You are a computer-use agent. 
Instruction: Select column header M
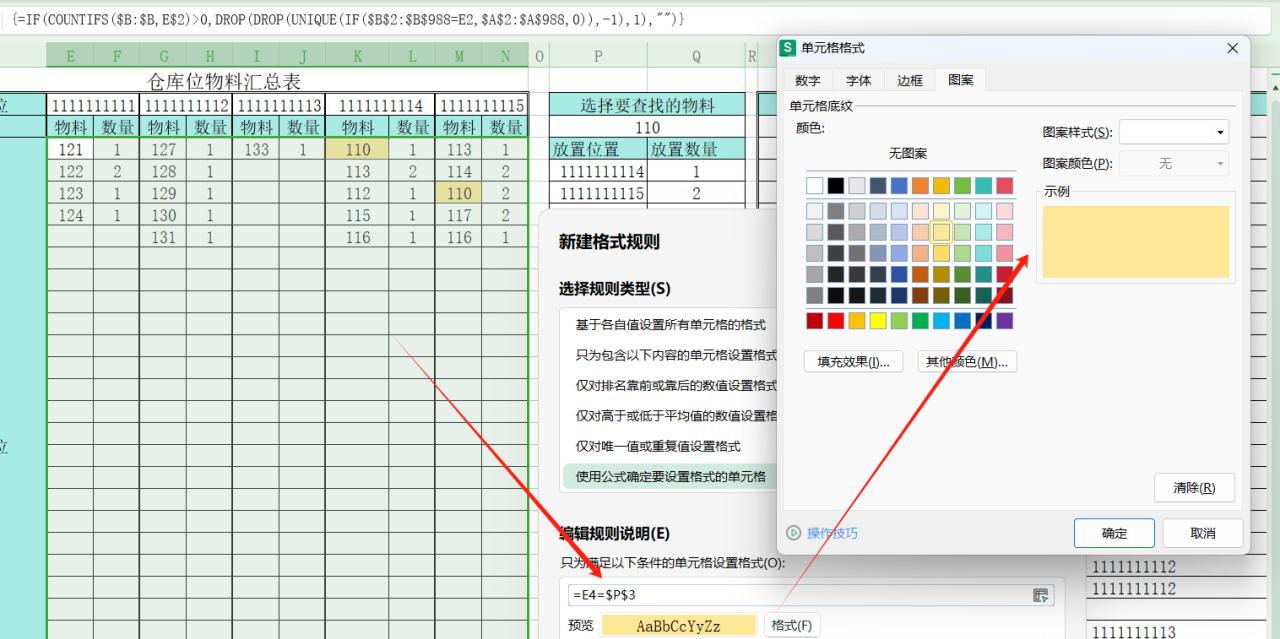(x=458, y=57)
